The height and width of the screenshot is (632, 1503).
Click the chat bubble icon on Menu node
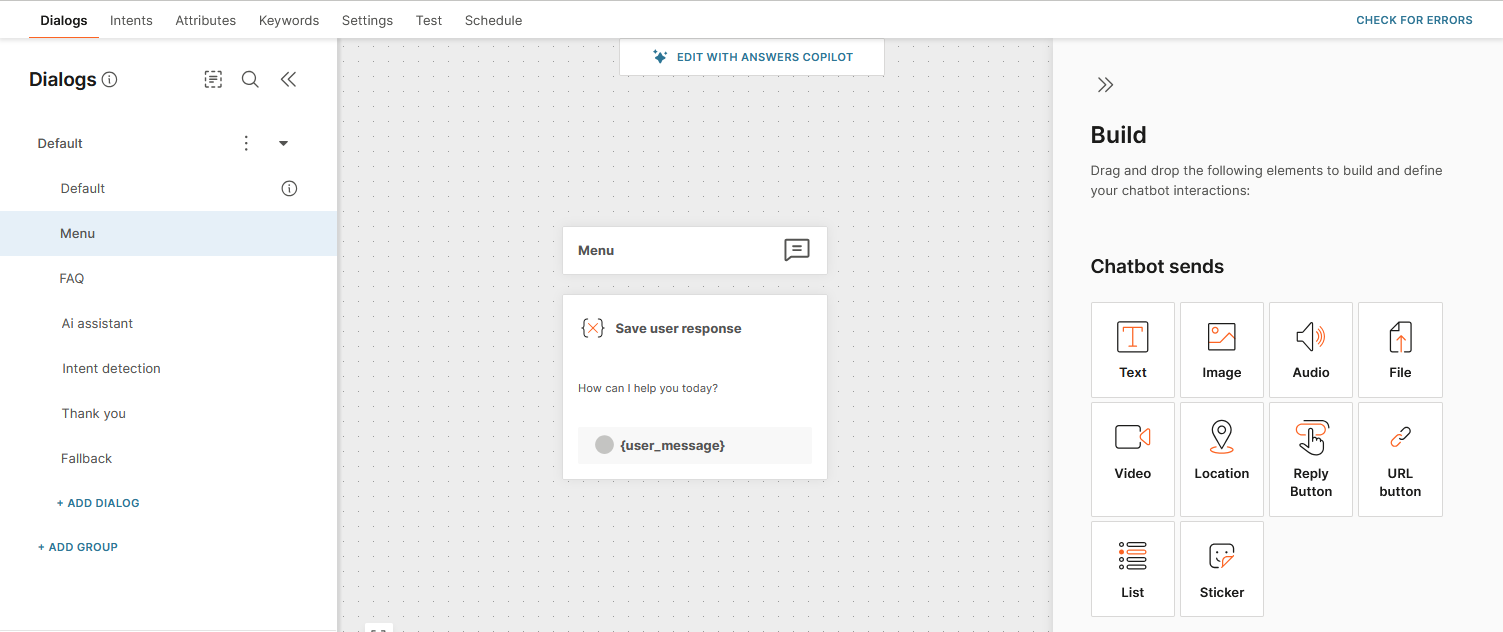[797, 250]
